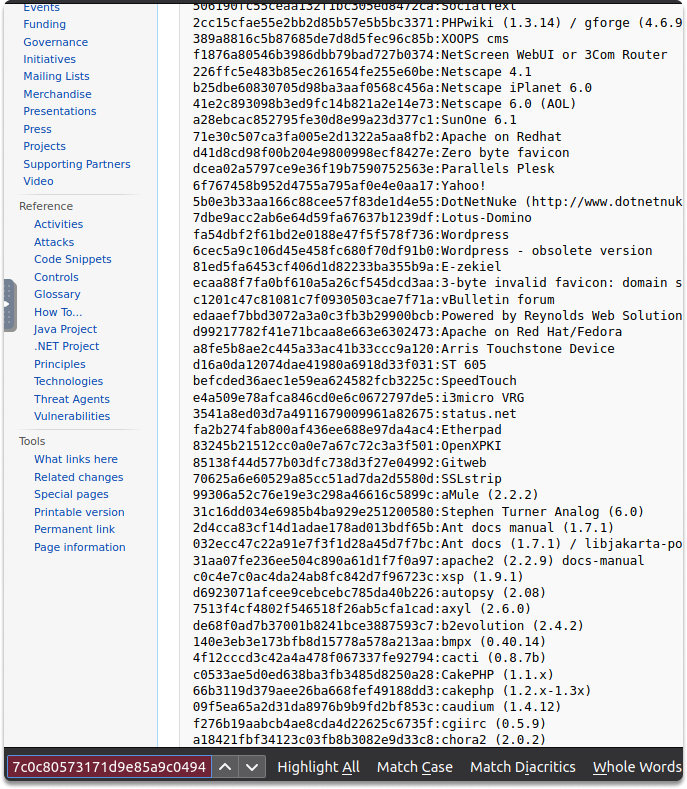Open the Threat Agents link
The height and width of the screenshot is (789, 687).
coord(71,400)
